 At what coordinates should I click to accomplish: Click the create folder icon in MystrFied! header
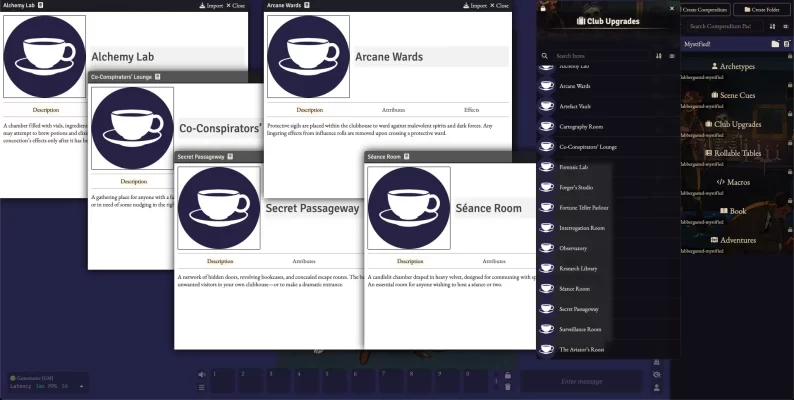pos(774,45)
